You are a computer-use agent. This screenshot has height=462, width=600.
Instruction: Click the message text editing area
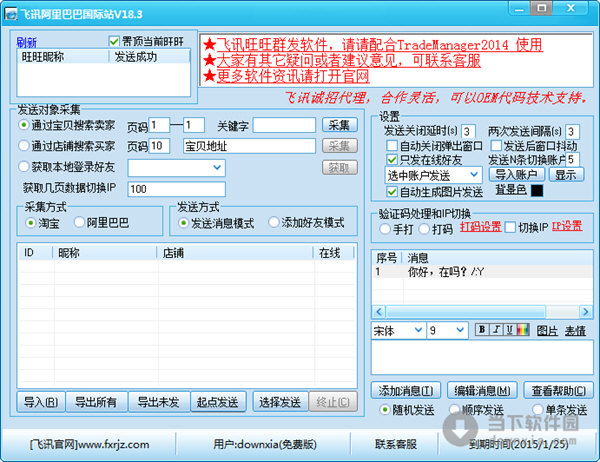point(482,358)
